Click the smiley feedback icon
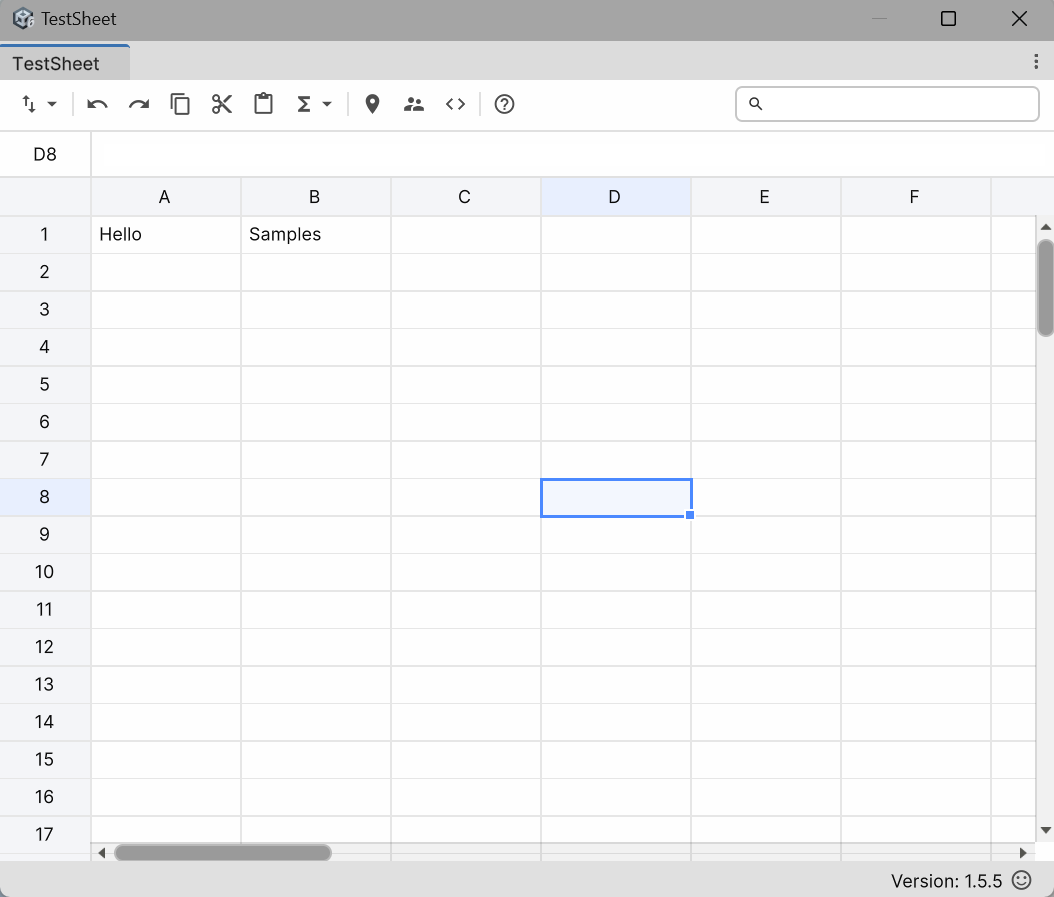Image resolution: width=1054 pixels, height=897 pixels. pyautogui.click(x=1022, y=880)
